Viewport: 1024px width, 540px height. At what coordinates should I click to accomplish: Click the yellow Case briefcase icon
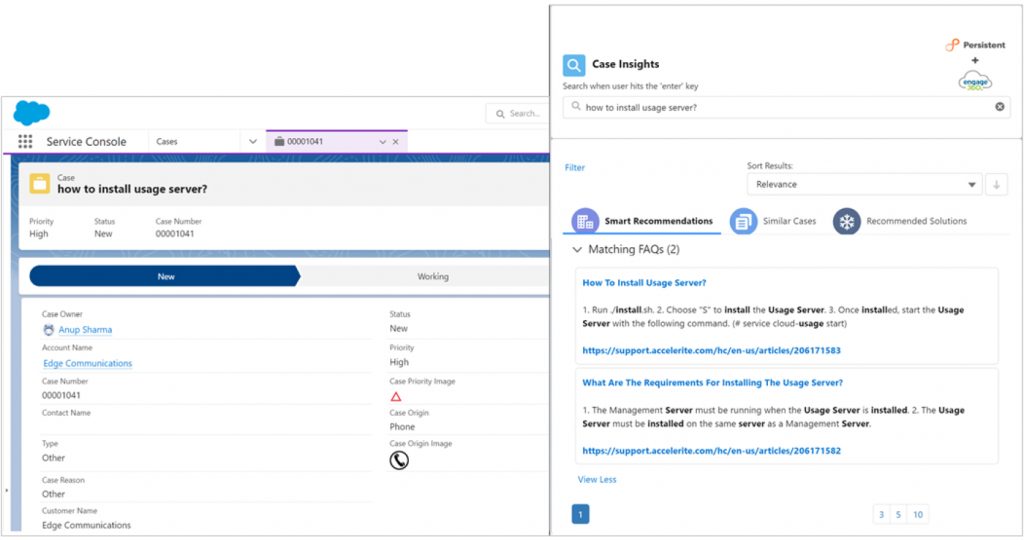(x=39, y=183)
